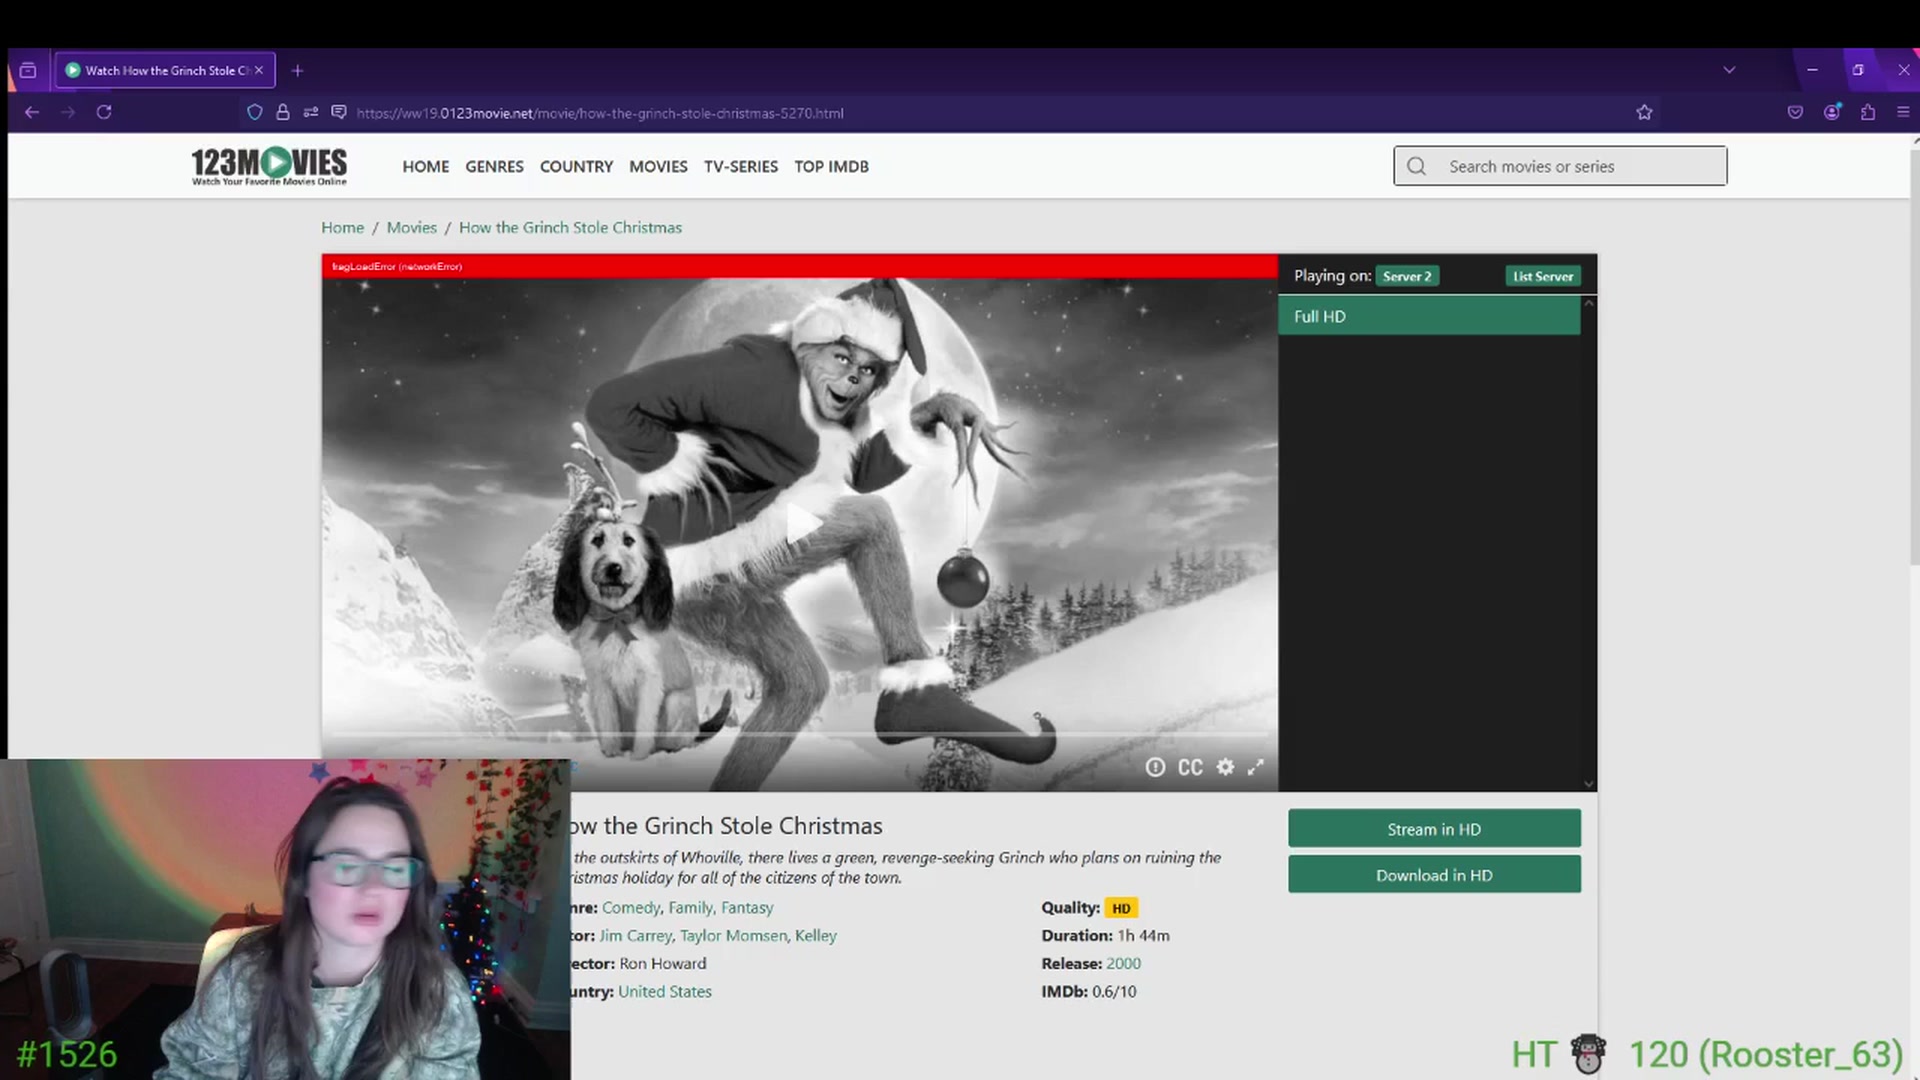
Task: Open the Family genre link
Action: click(691, 907)
